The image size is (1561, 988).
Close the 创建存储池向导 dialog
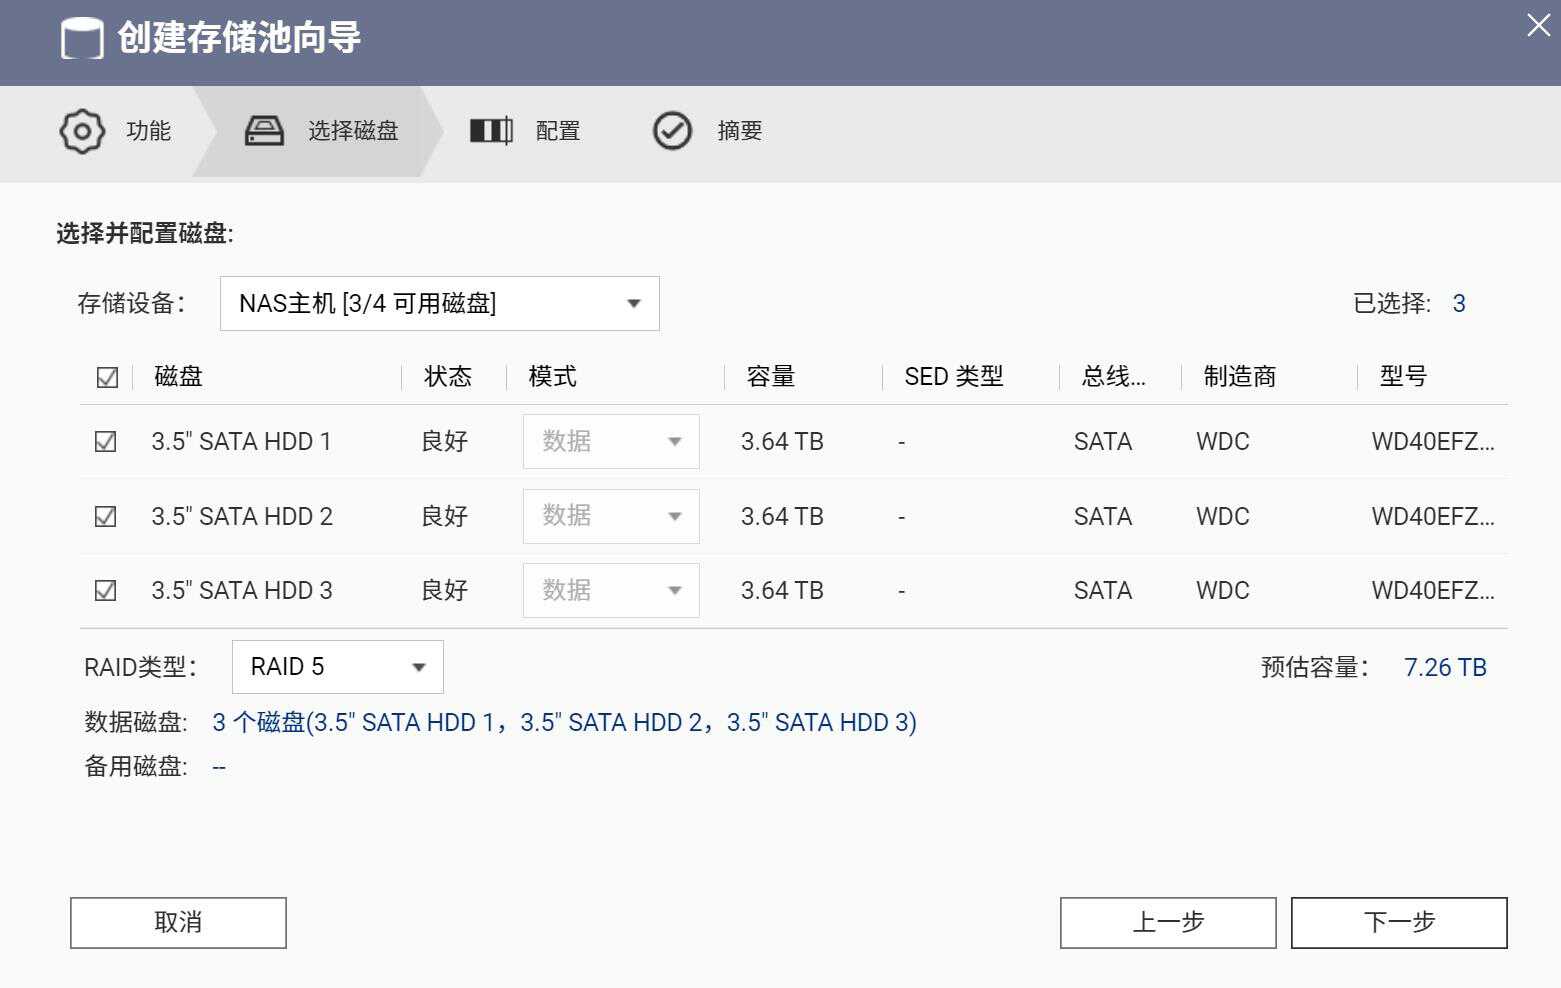[1538, 25]
